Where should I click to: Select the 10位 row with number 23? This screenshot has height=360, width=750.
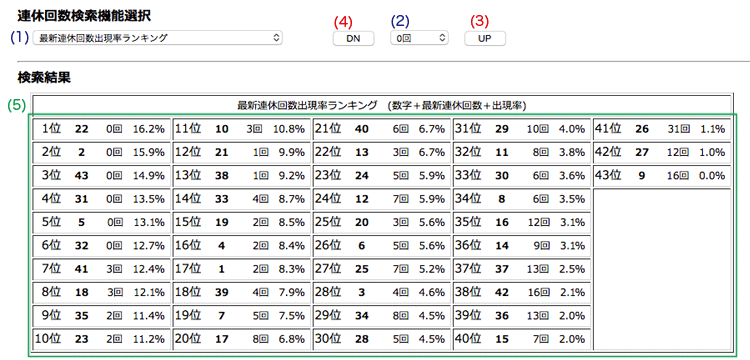[x=101, y=339]
